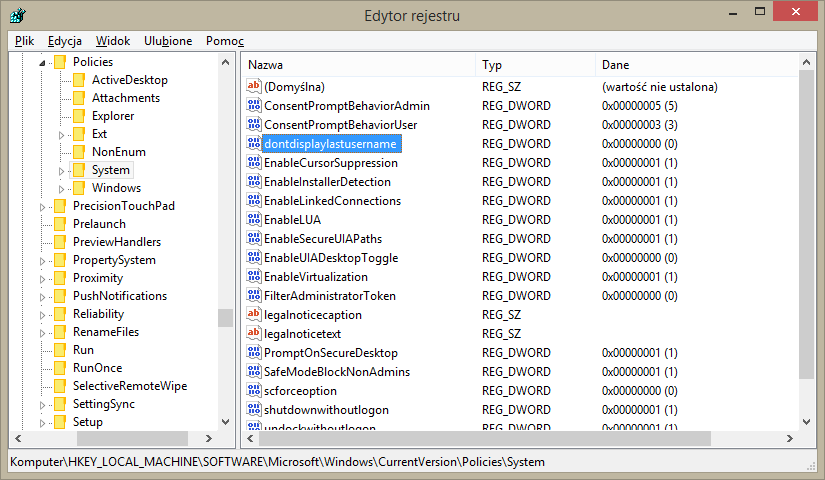Click the values list scroll right arrow
The width and height of the screenshot is (825, 480).
pyautogui.click(x=790, y=438)
